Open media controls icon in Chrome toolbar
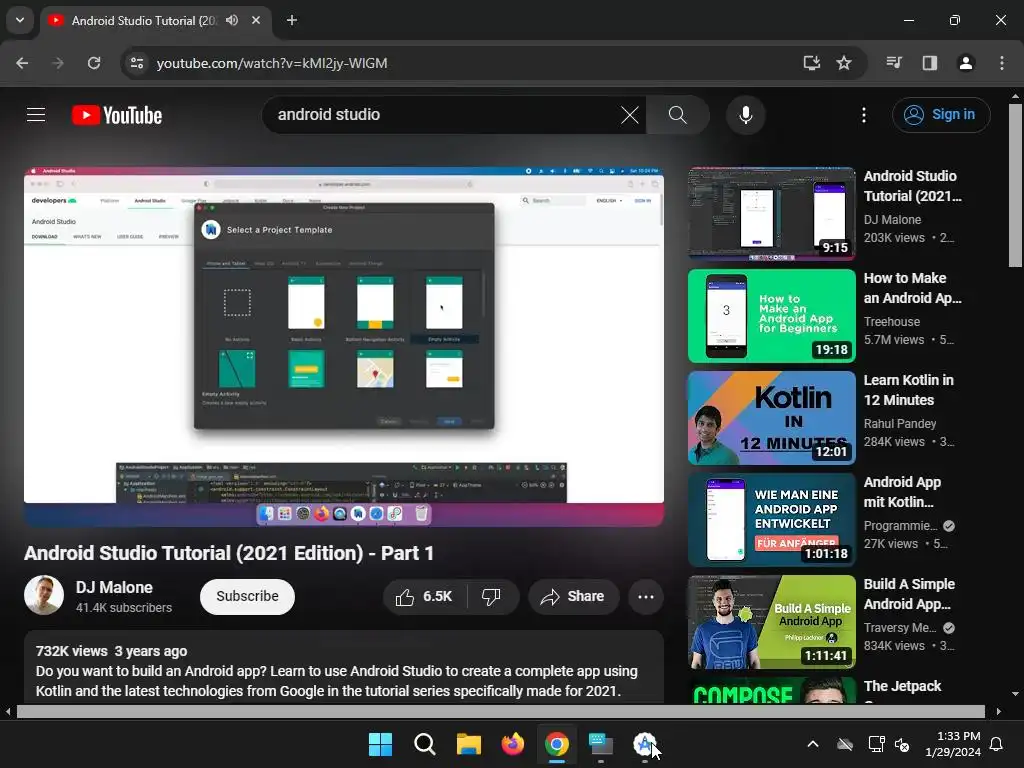 894,63
